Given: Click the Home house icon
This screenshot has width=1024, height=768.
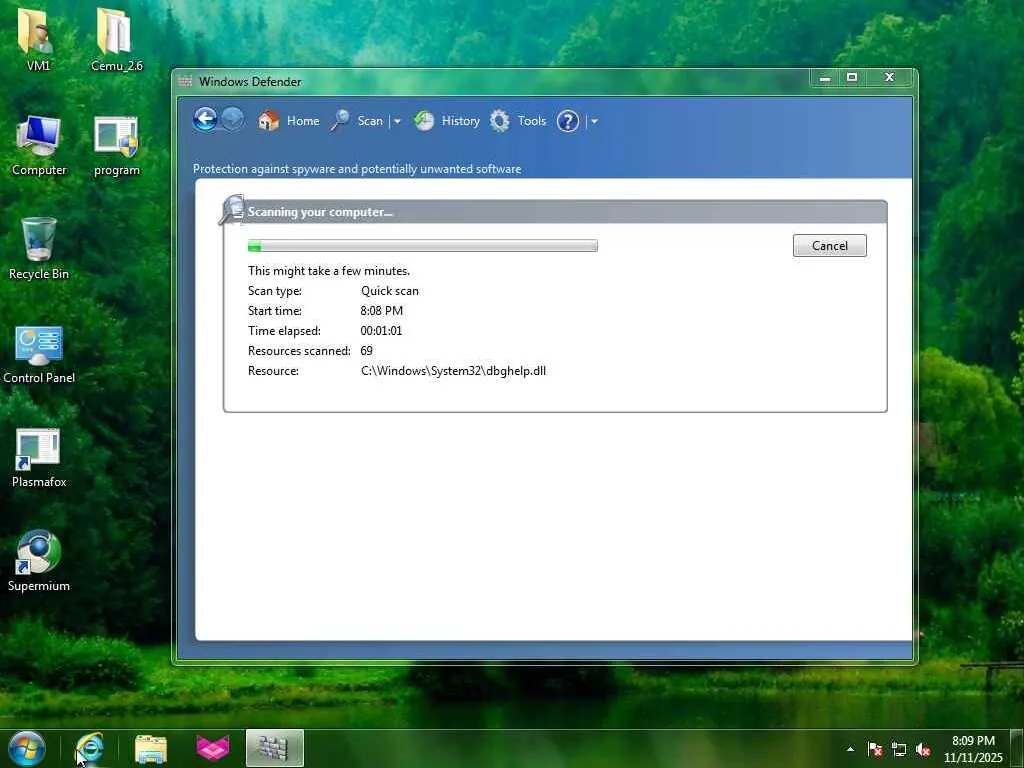Looking at the screenshot, I should point(268,121).
